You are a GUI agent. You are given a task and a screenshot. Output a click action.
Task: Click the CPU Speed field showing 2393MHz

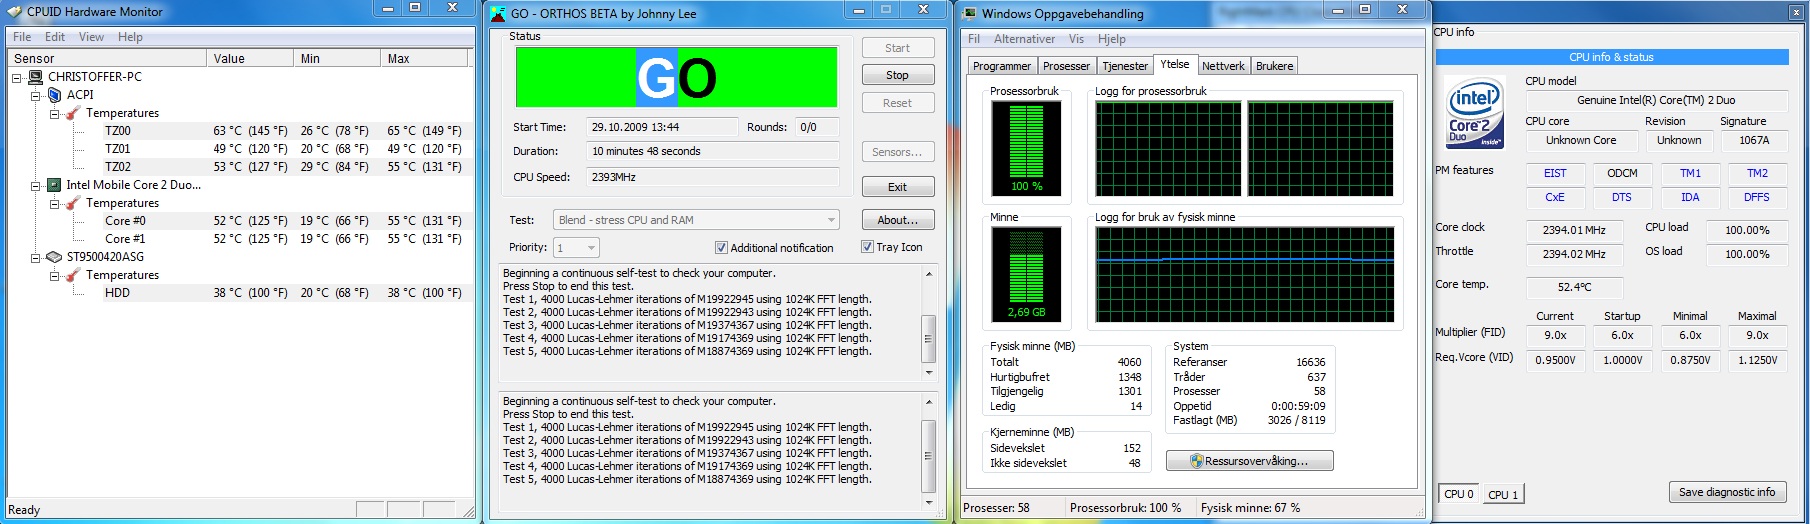point(712,177)
